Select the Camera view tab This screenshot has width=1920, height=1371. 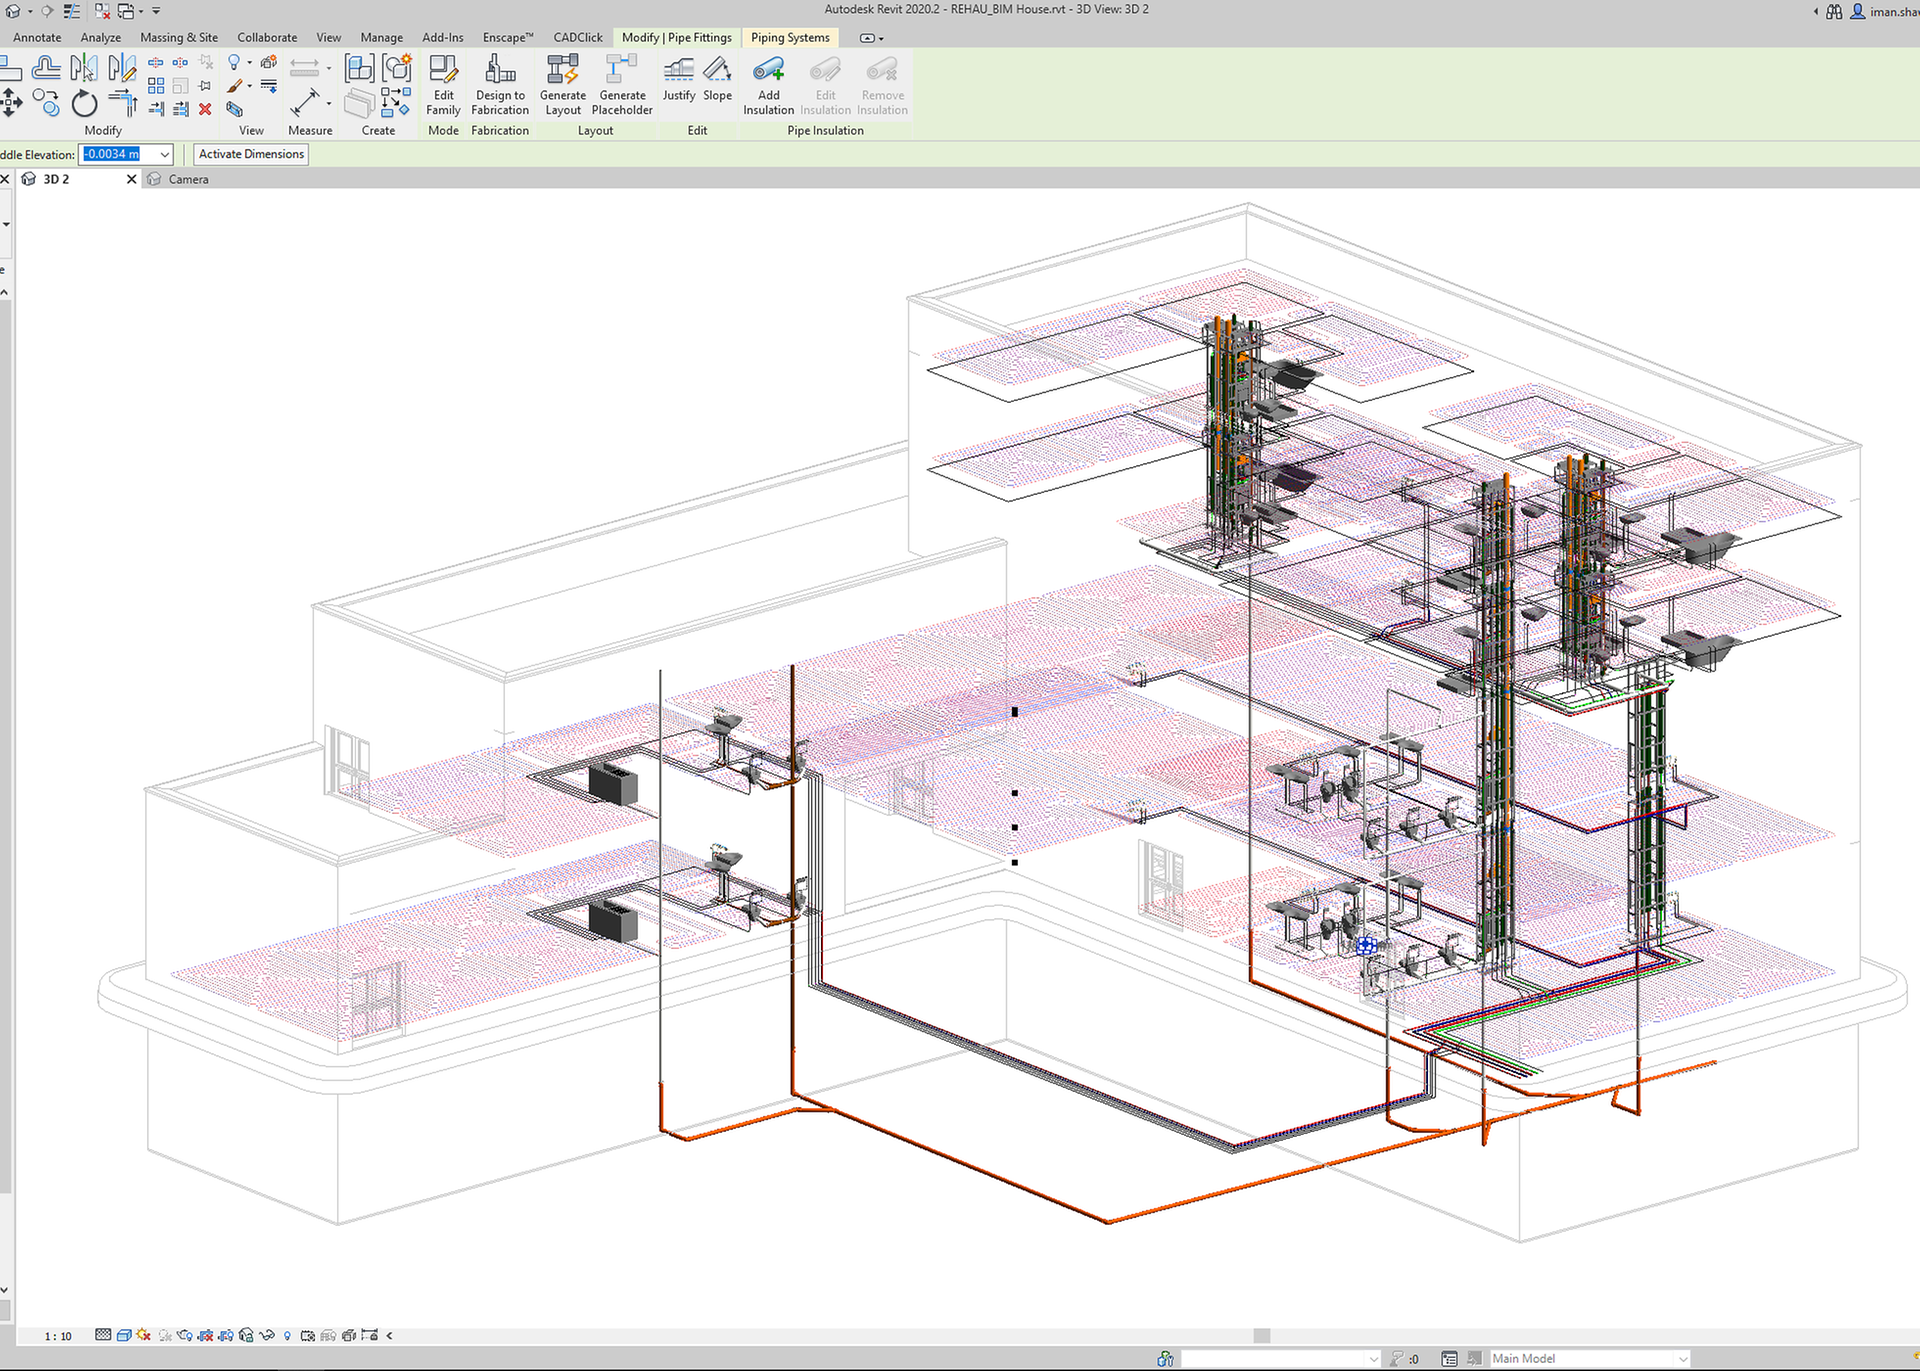tap(188, 179)
